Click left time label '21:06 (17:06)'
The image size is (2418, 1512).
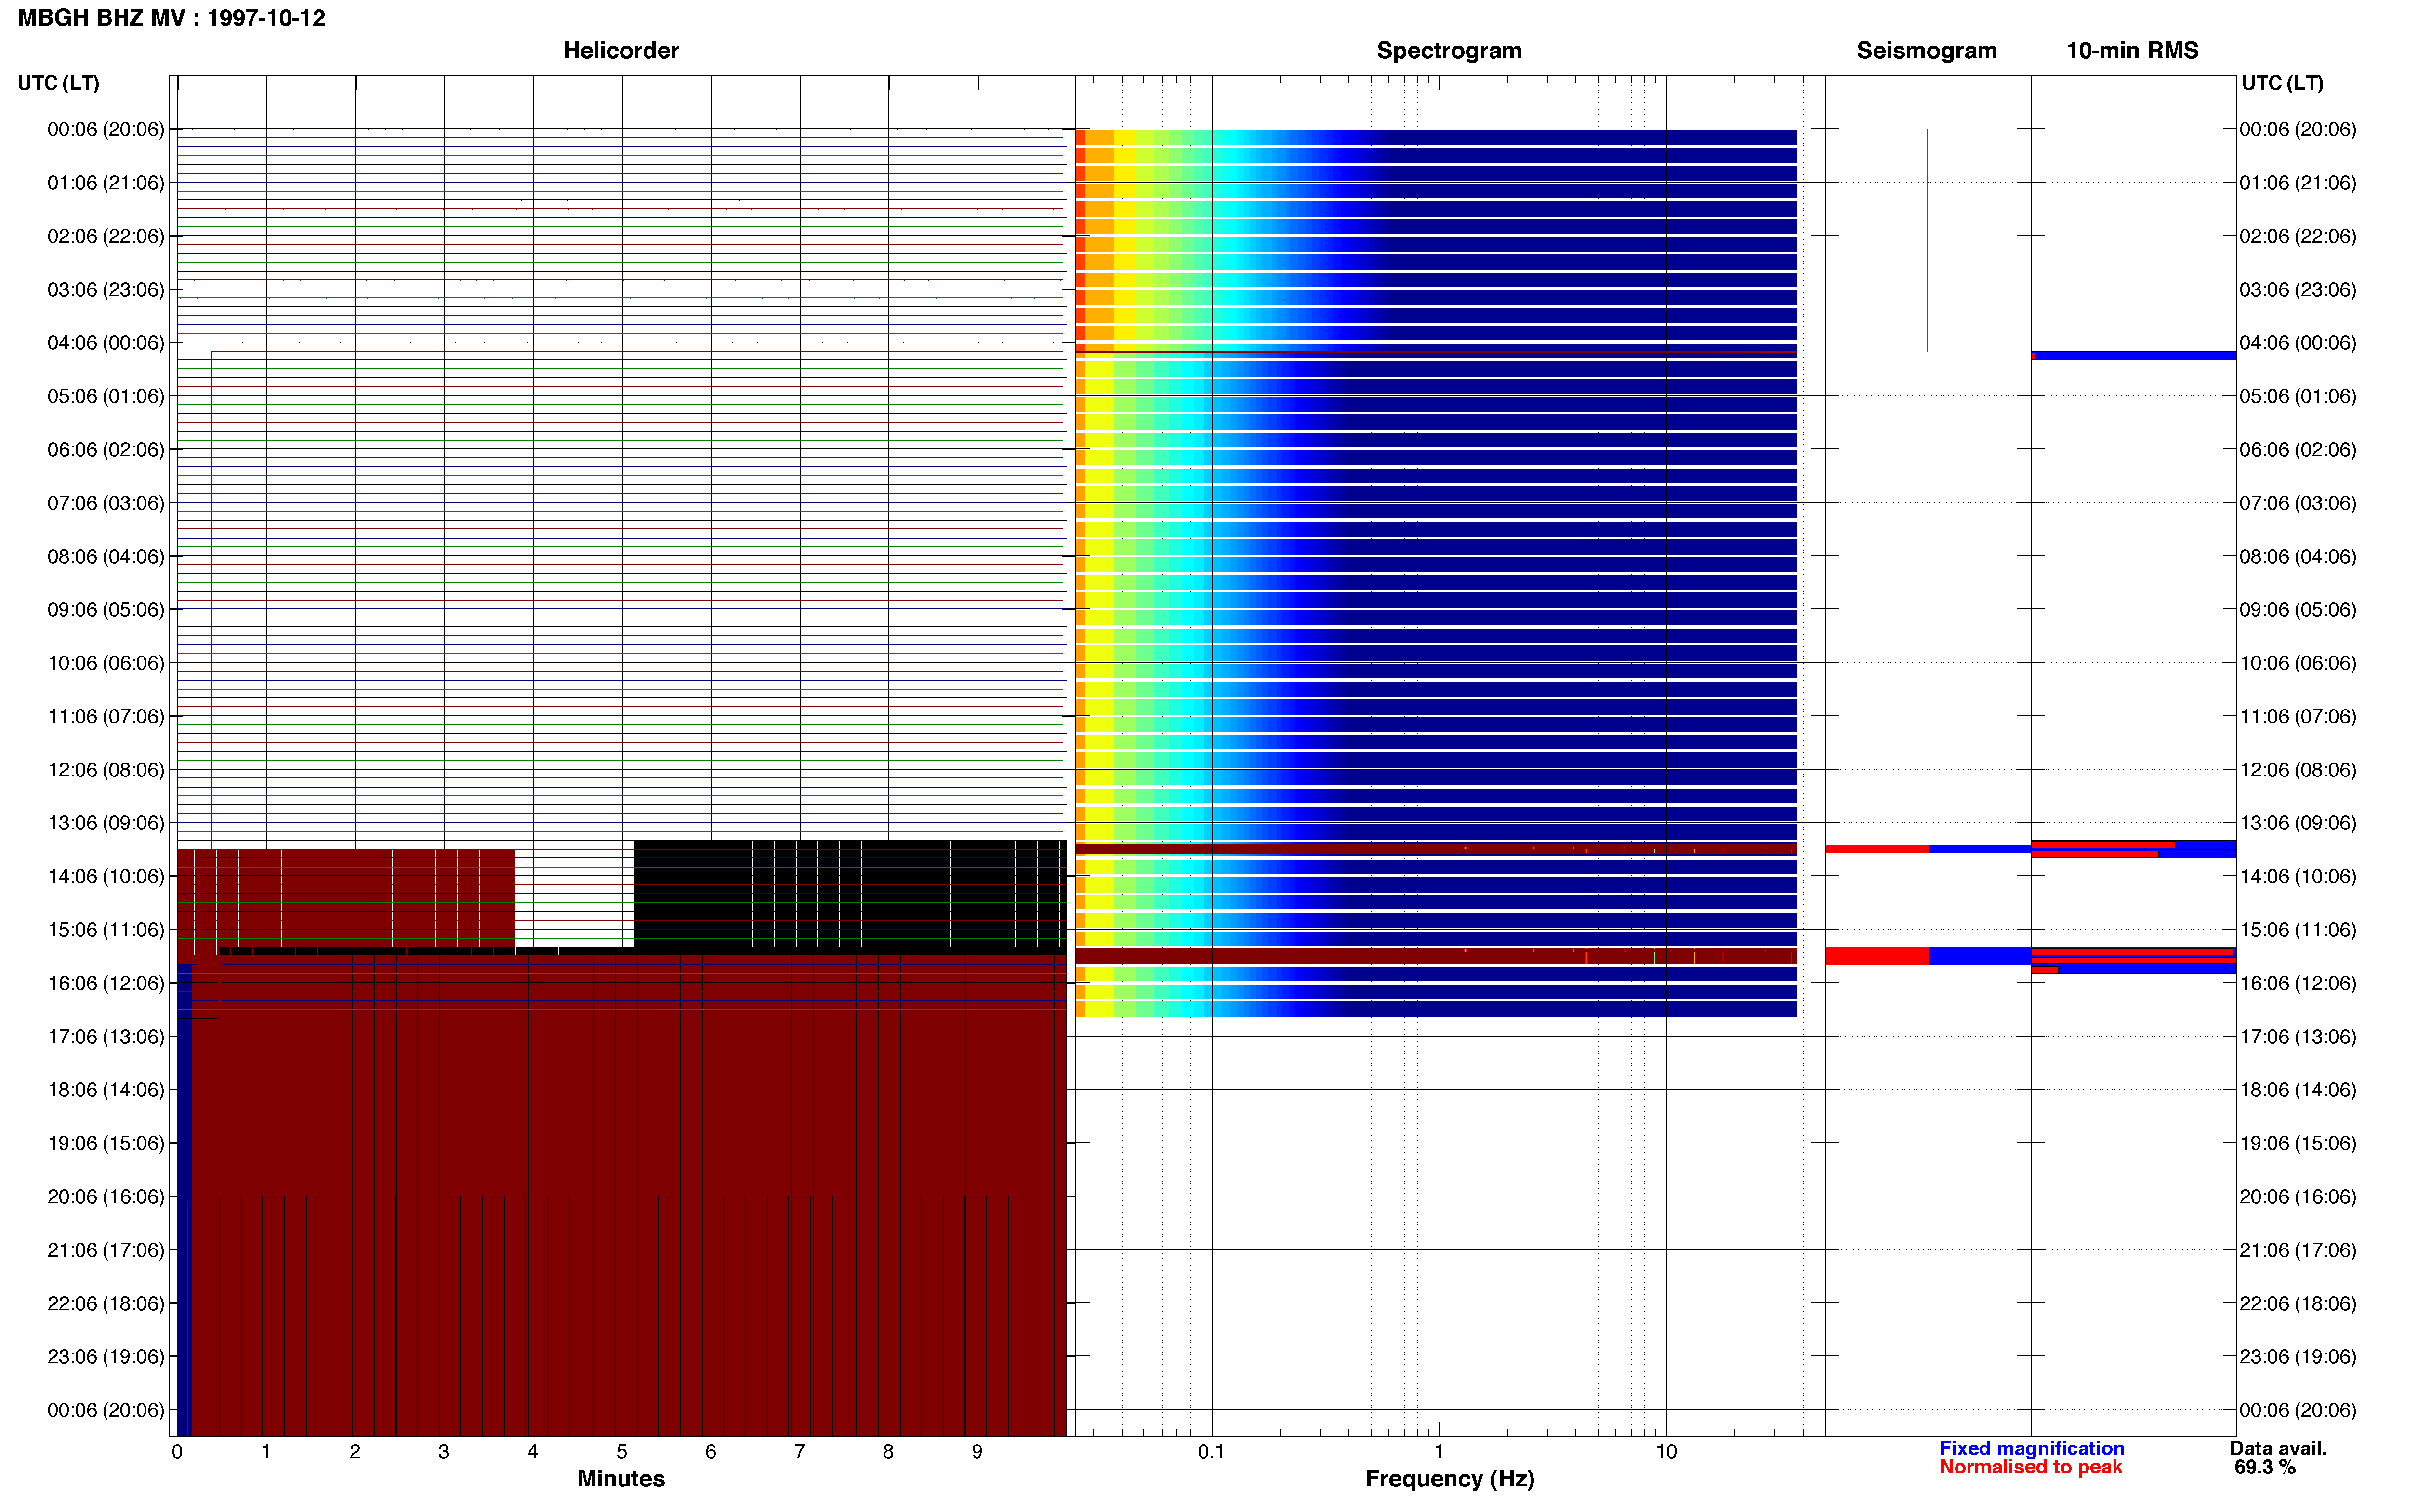click(106, 1250)
